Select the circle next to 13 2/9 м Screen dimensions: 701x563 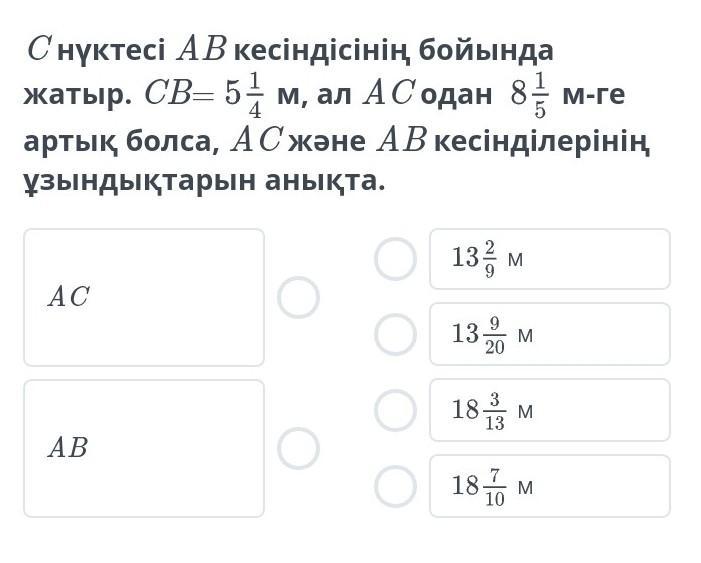tap(395, 259)
